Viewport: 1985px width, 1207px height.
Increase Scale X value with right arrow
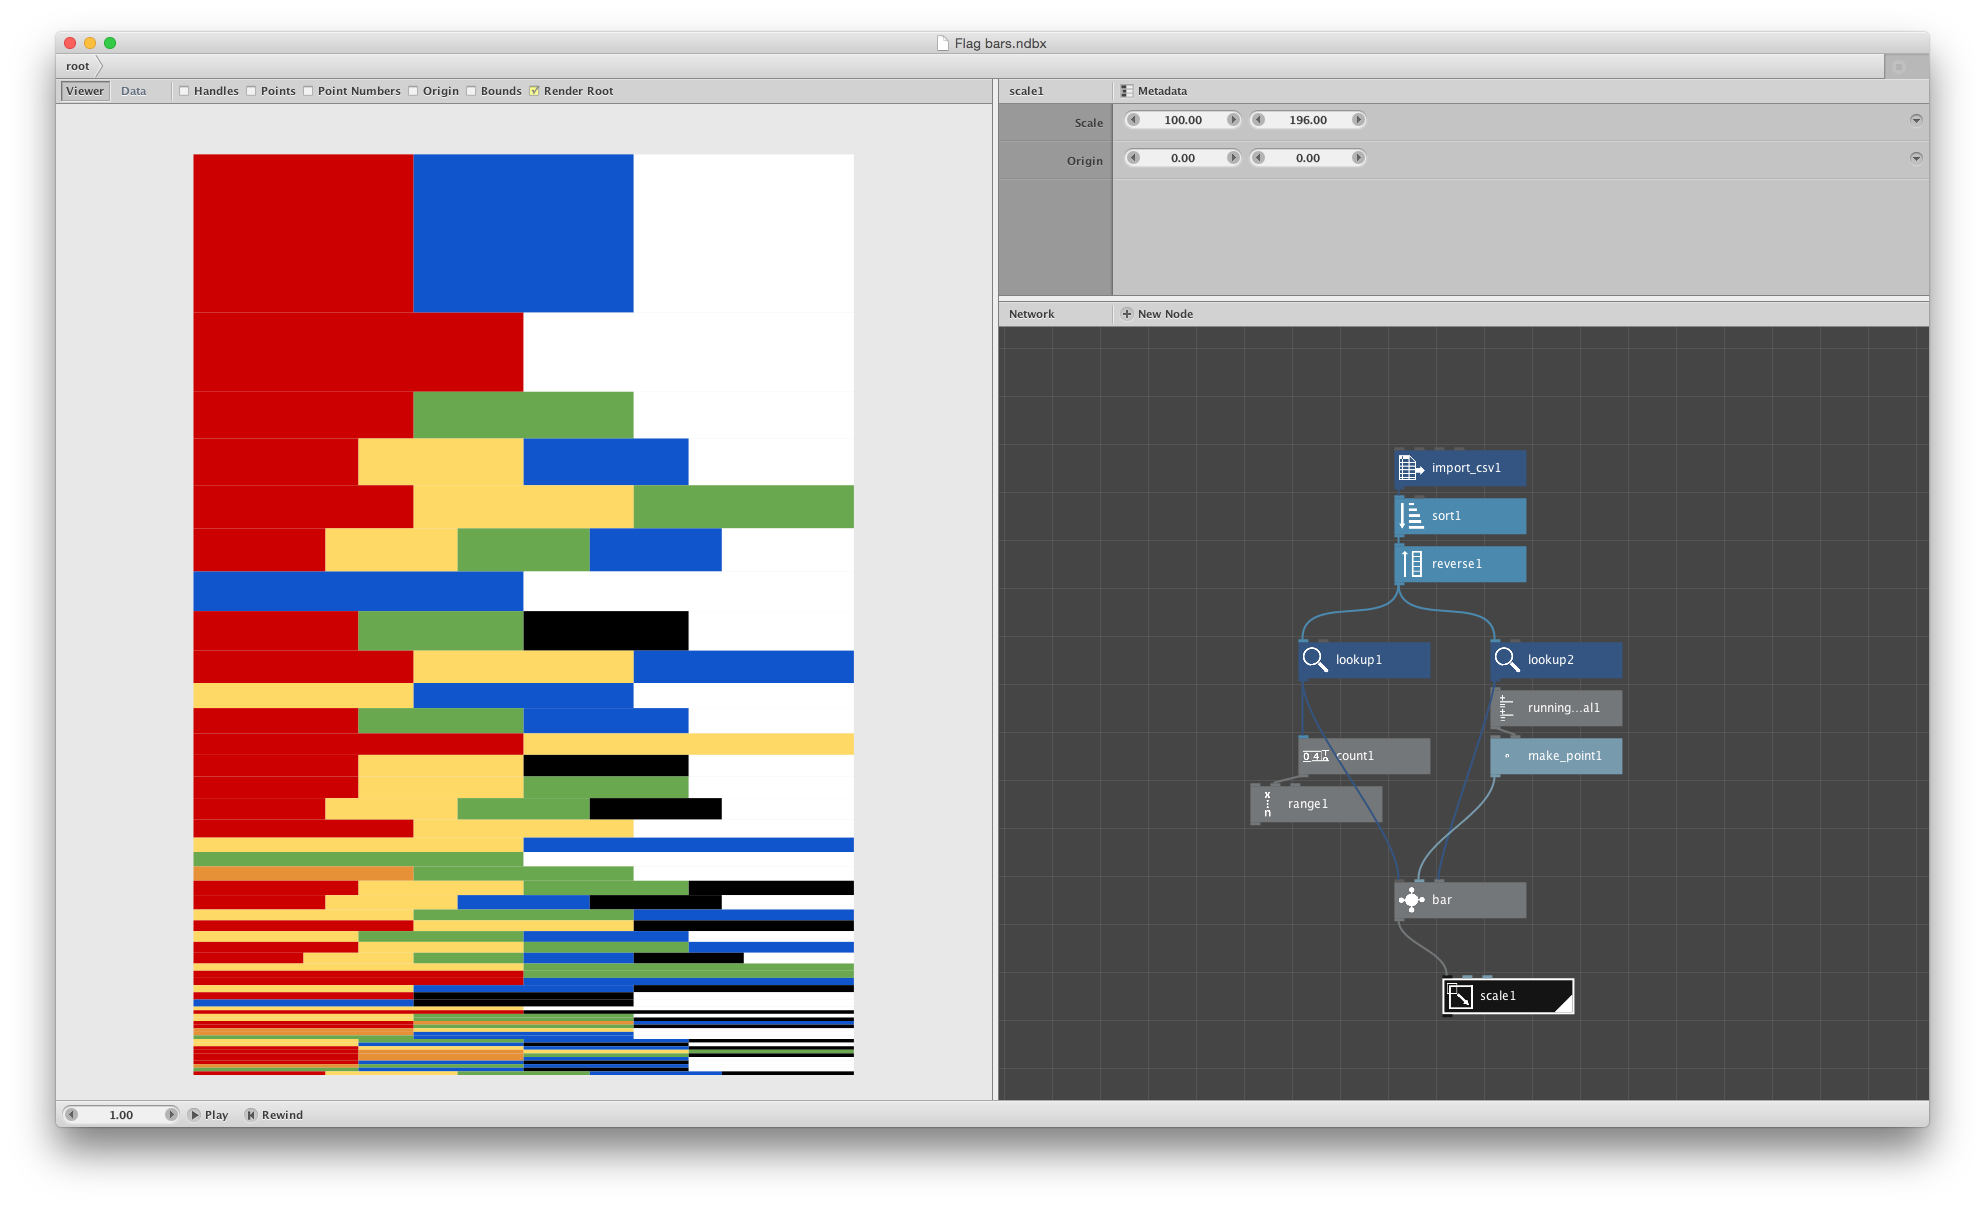(1233, 120)
